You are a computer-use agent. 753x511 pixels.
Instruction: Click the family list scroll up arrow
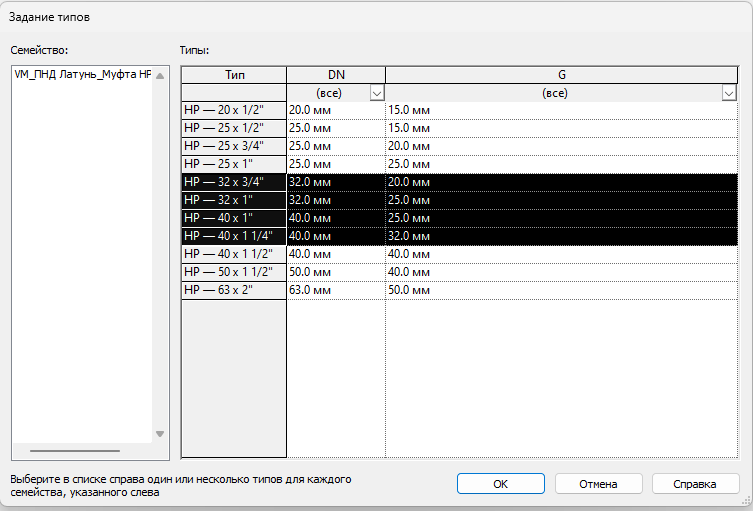160,76
